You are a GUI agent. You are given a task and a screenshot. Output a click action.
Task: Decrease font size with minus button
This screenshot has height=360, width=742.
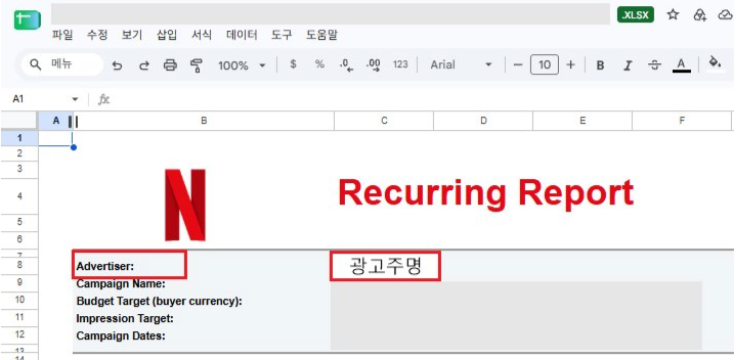pos(518,65)
